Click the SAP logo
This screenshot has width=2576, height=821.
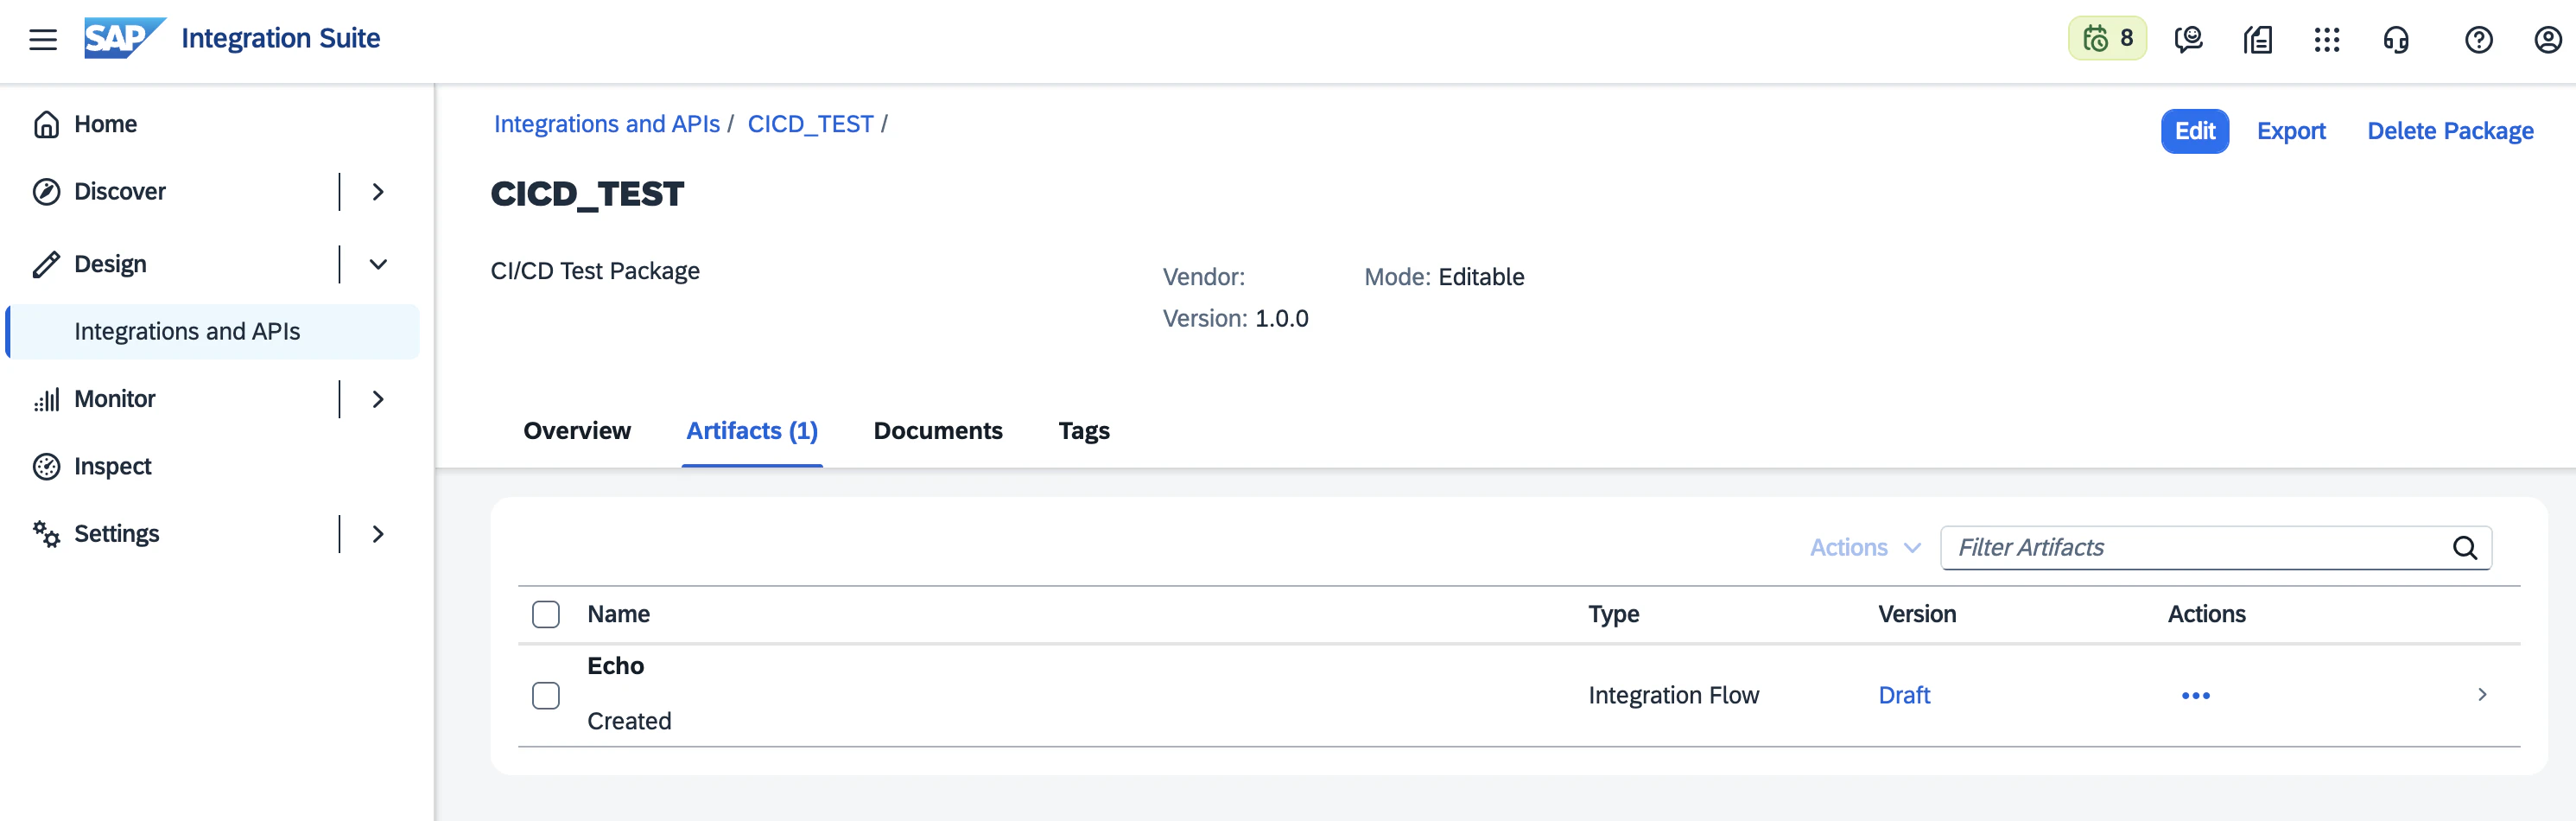click(124, 39)
